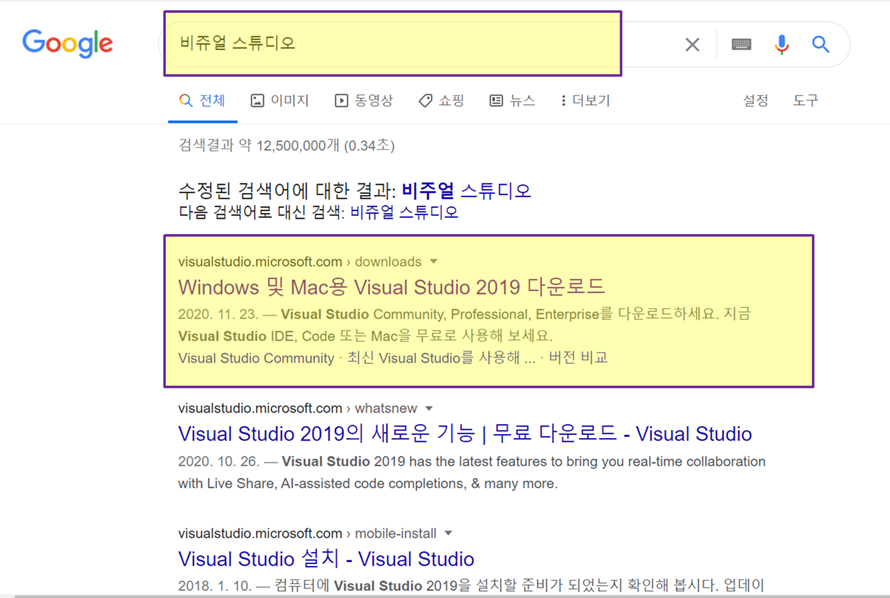Start voice search with microphone icon
Viewport: 890px width, 598px height.
point(782,44)
